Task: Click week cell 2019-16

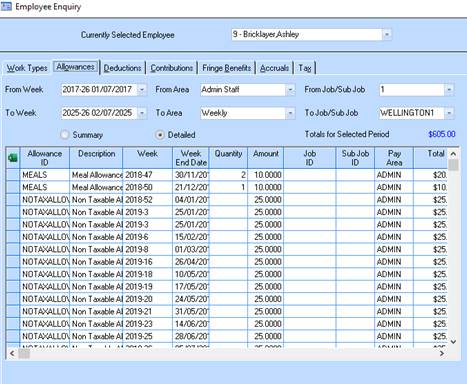Action: point(148,262)
